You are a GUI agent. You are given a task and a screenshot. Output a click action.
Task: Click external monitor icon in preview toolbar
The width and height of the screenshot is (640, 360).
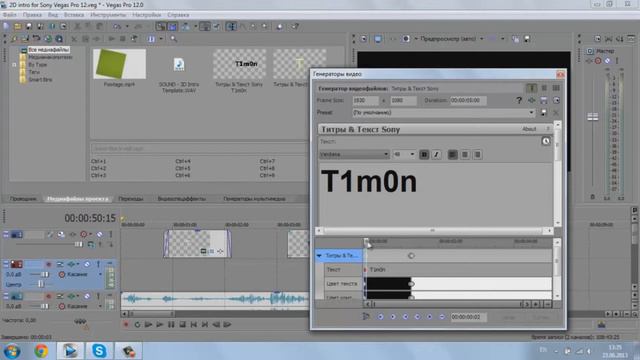tap(378, 39)
